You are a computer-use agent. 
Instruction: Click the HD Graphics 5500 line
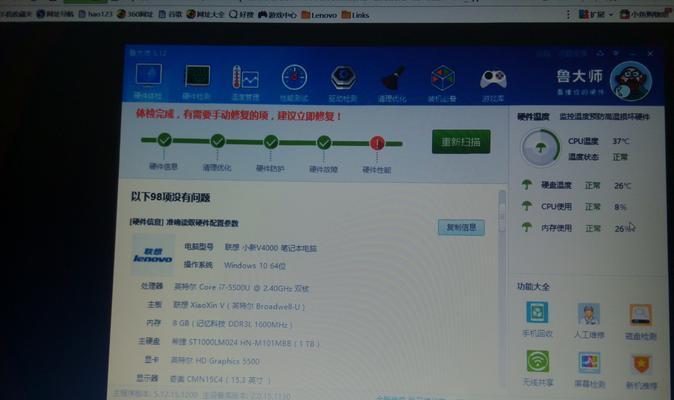215,361
